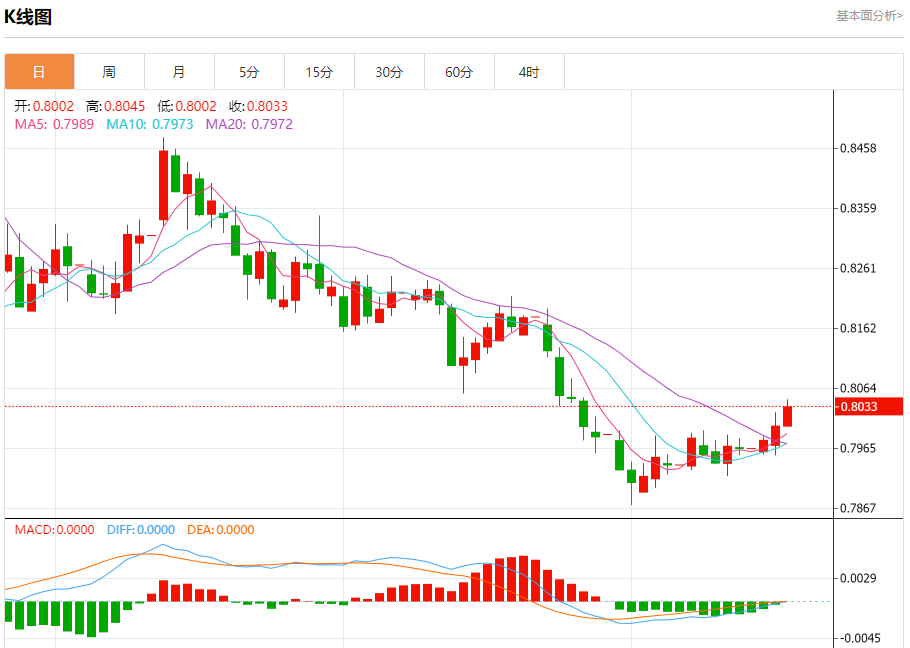Image resolution: width=910 pixels, height=648 pixels.
Task: Click the MA10: 0.7973 indicator label
Action: [x=150, y=124]
